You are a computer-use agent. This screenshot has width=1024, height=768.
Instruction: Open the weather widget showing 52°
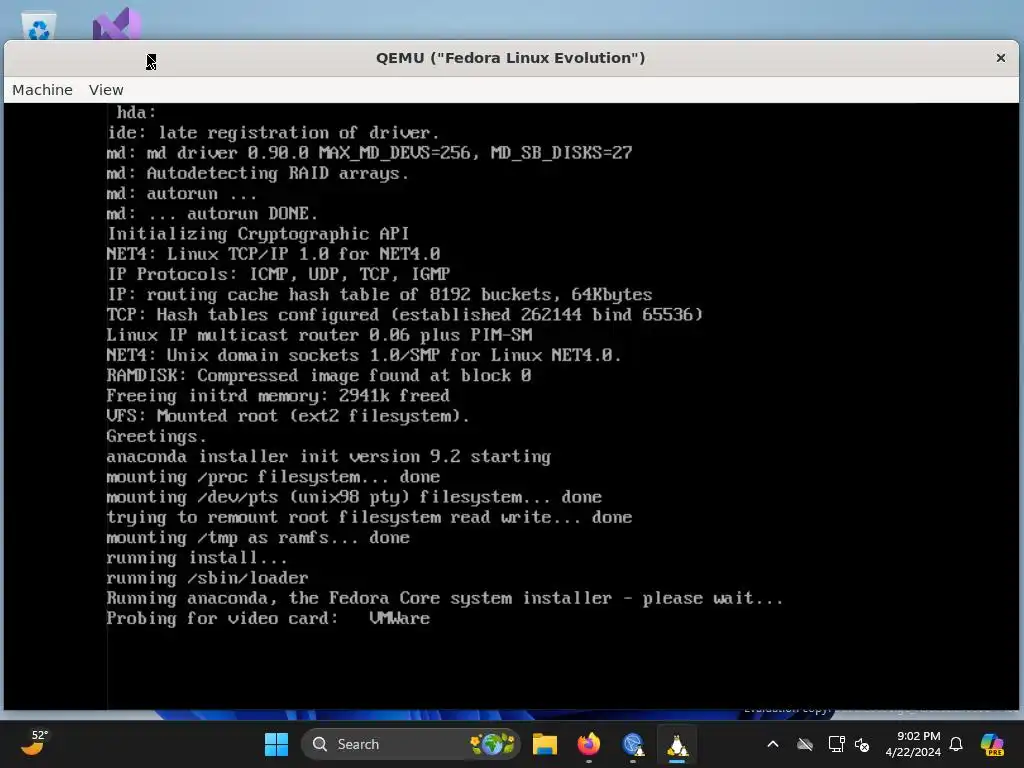[x=35, y=743]
